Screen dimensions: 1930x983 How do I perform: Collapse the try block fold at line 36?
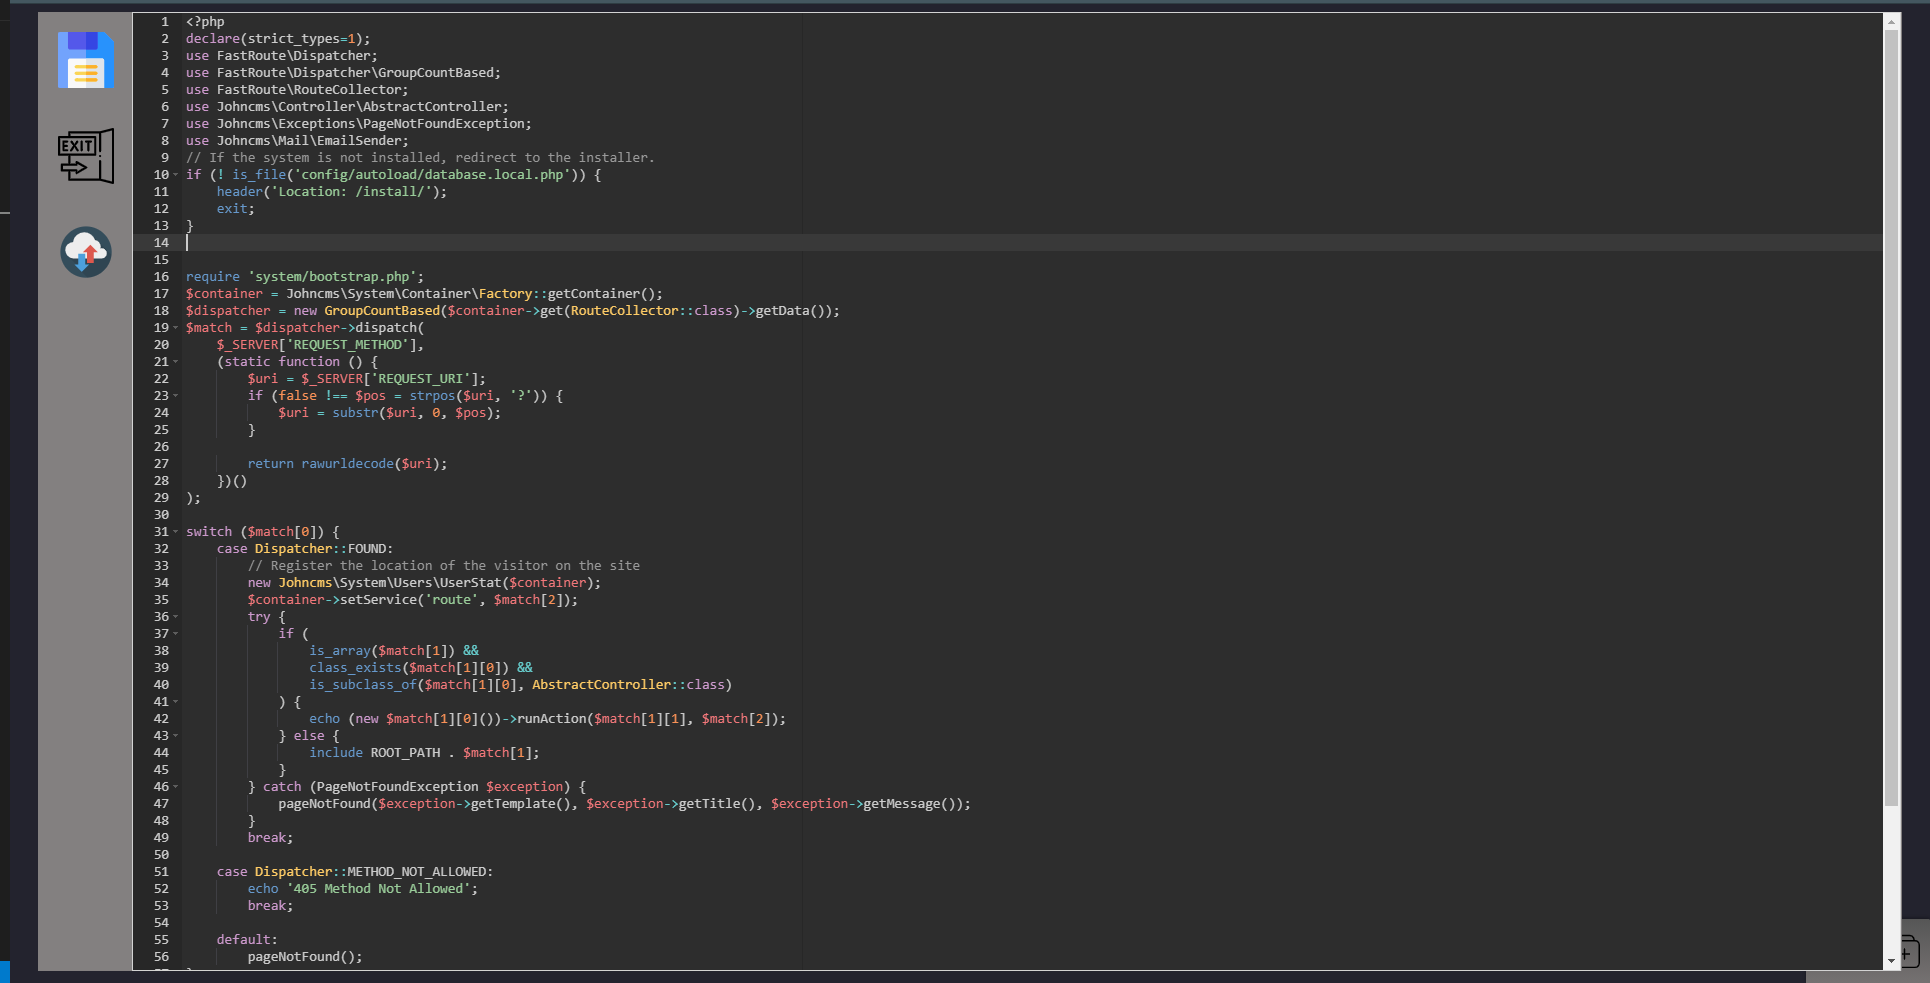(x=176, y=617)
